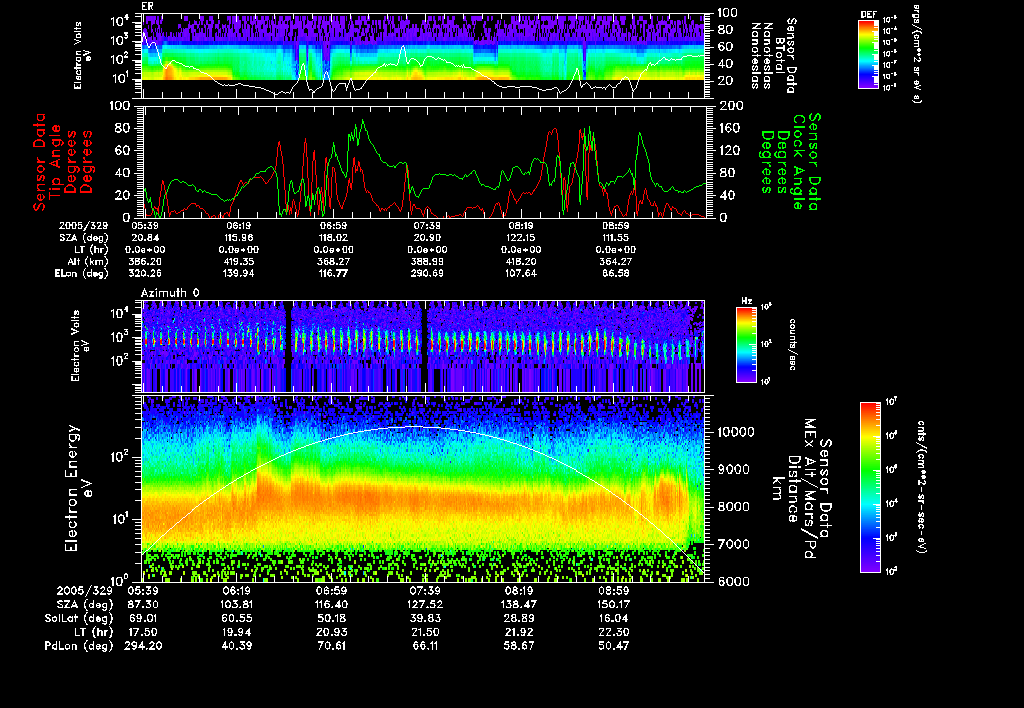Click the BTotal Nanoteslas axis label
Viewport: 1024px width, 708px height.
click(x=774, y=56)
